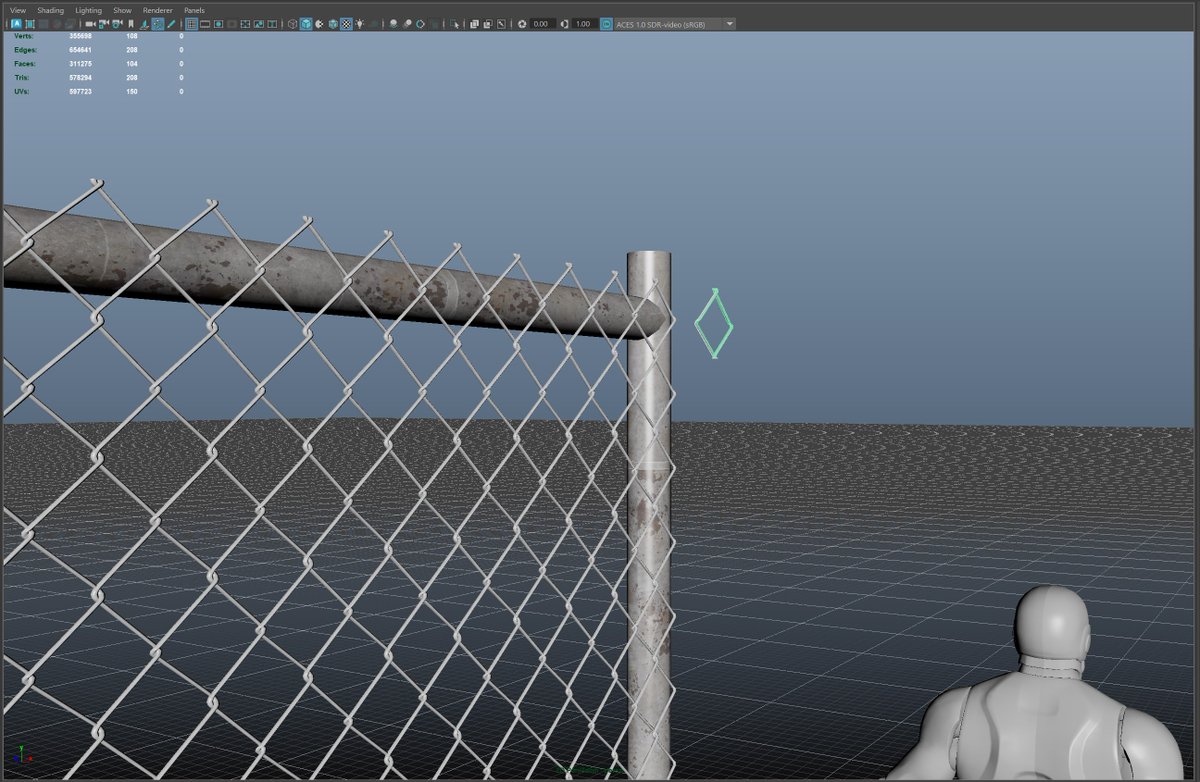The width and height of the screenshot is (1200, 782).
Task: Click the Use All Lights lightbulb icon
Action: [x=359, y=24]
